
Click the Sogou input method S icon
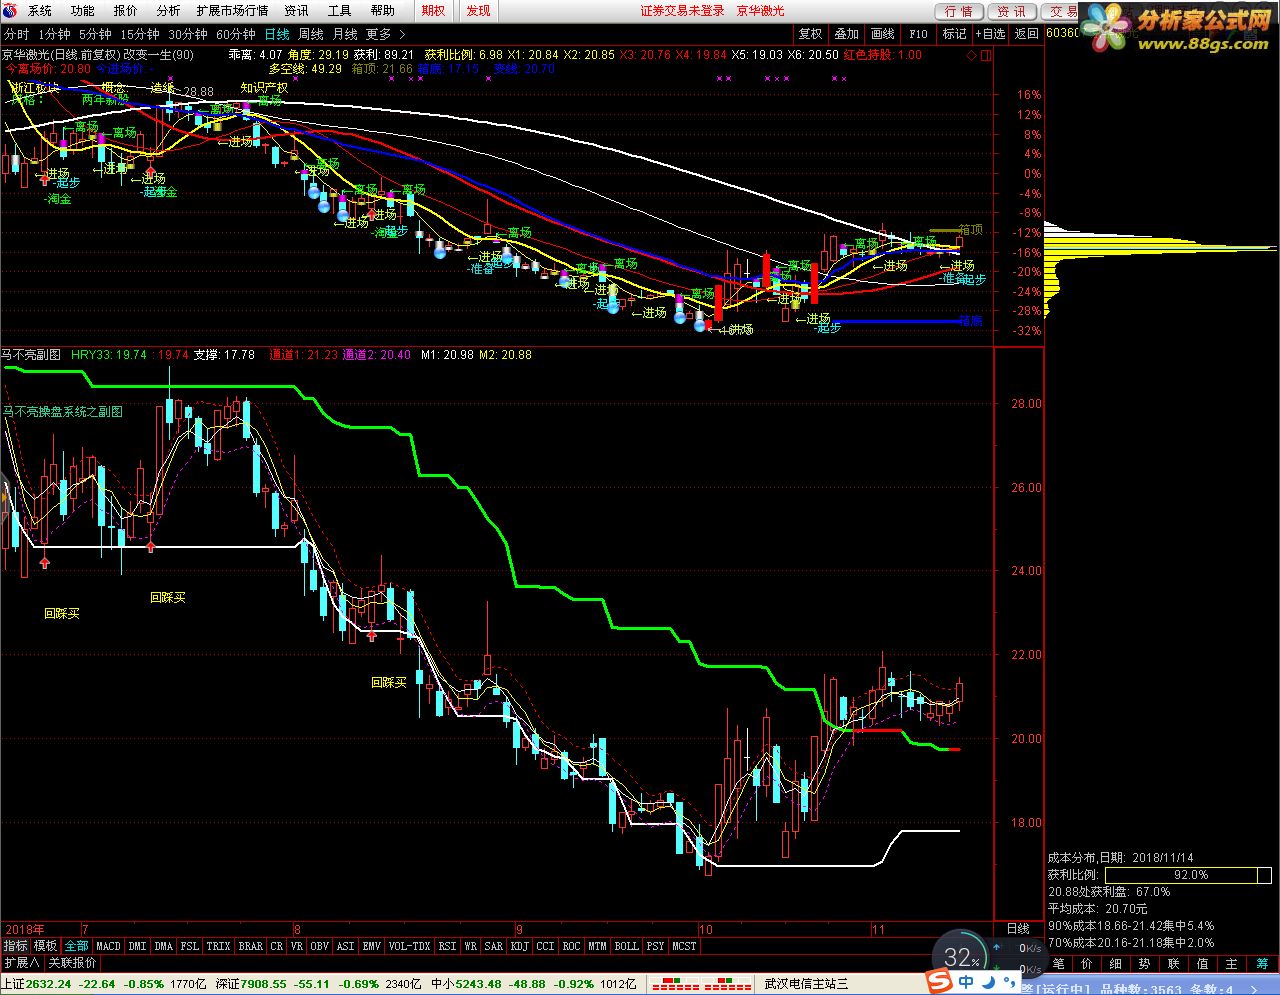point(939,983)
